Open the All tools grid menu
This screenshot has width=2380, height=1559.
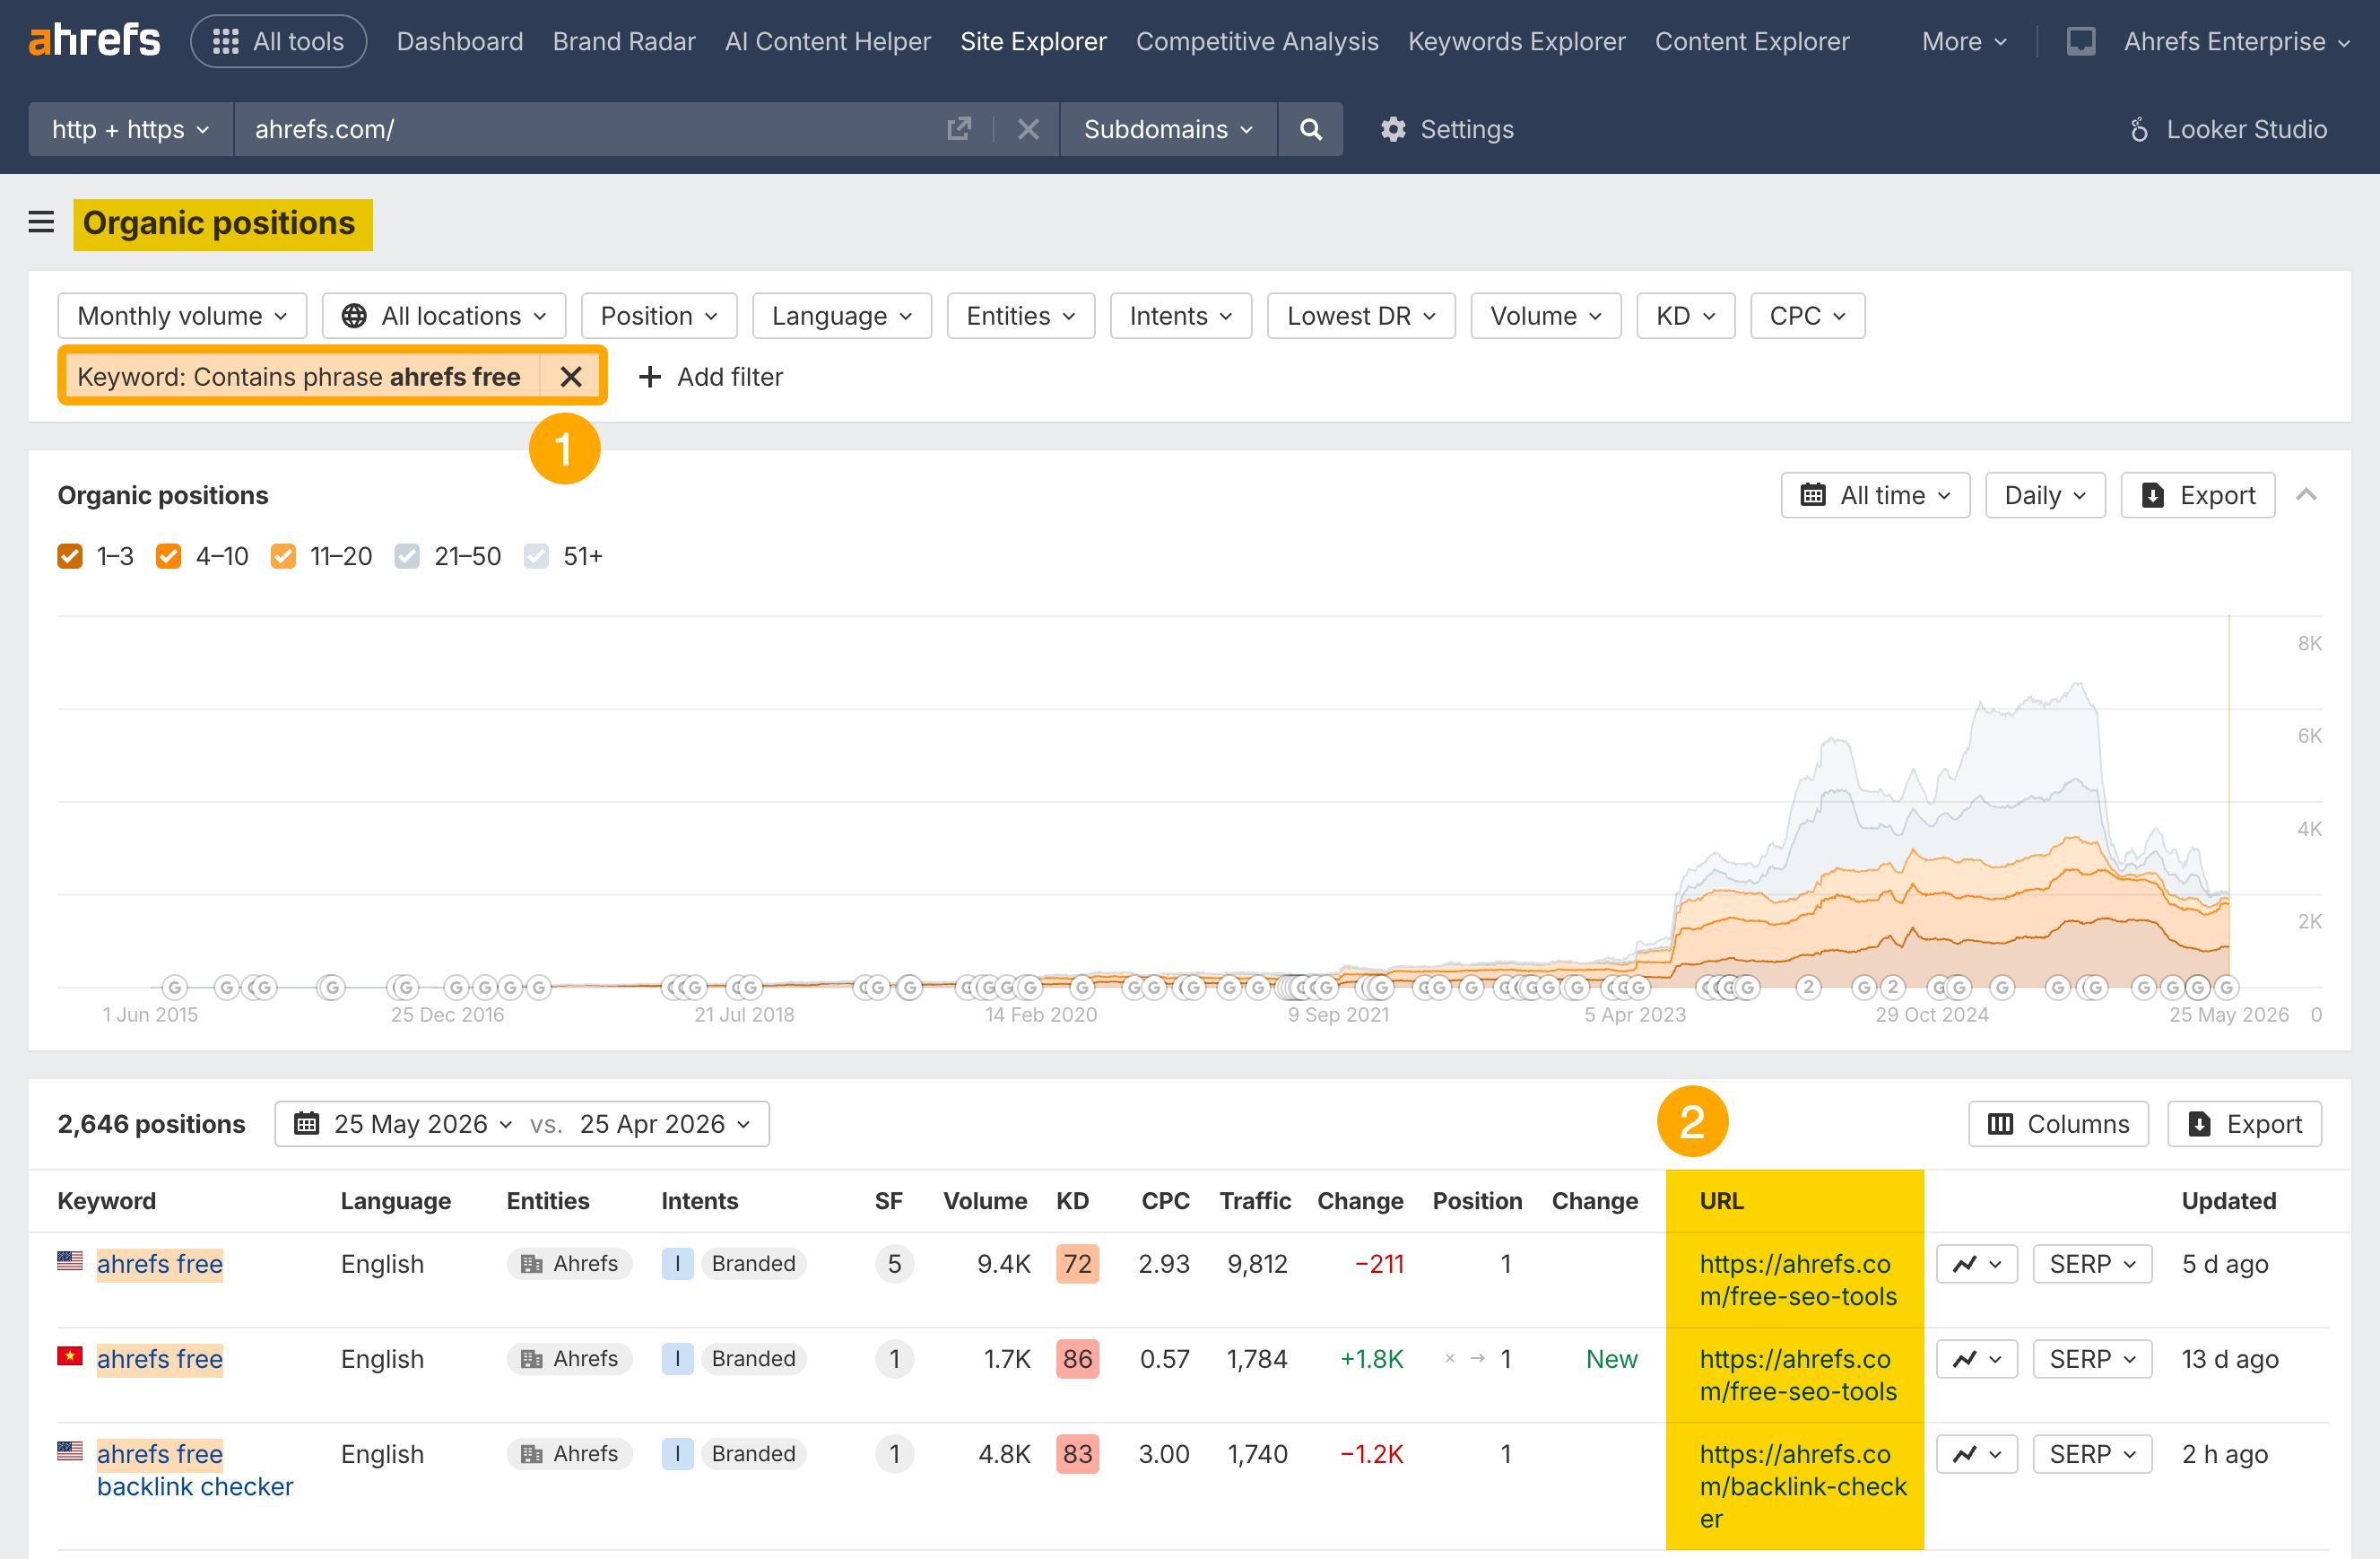click(279, 41)
